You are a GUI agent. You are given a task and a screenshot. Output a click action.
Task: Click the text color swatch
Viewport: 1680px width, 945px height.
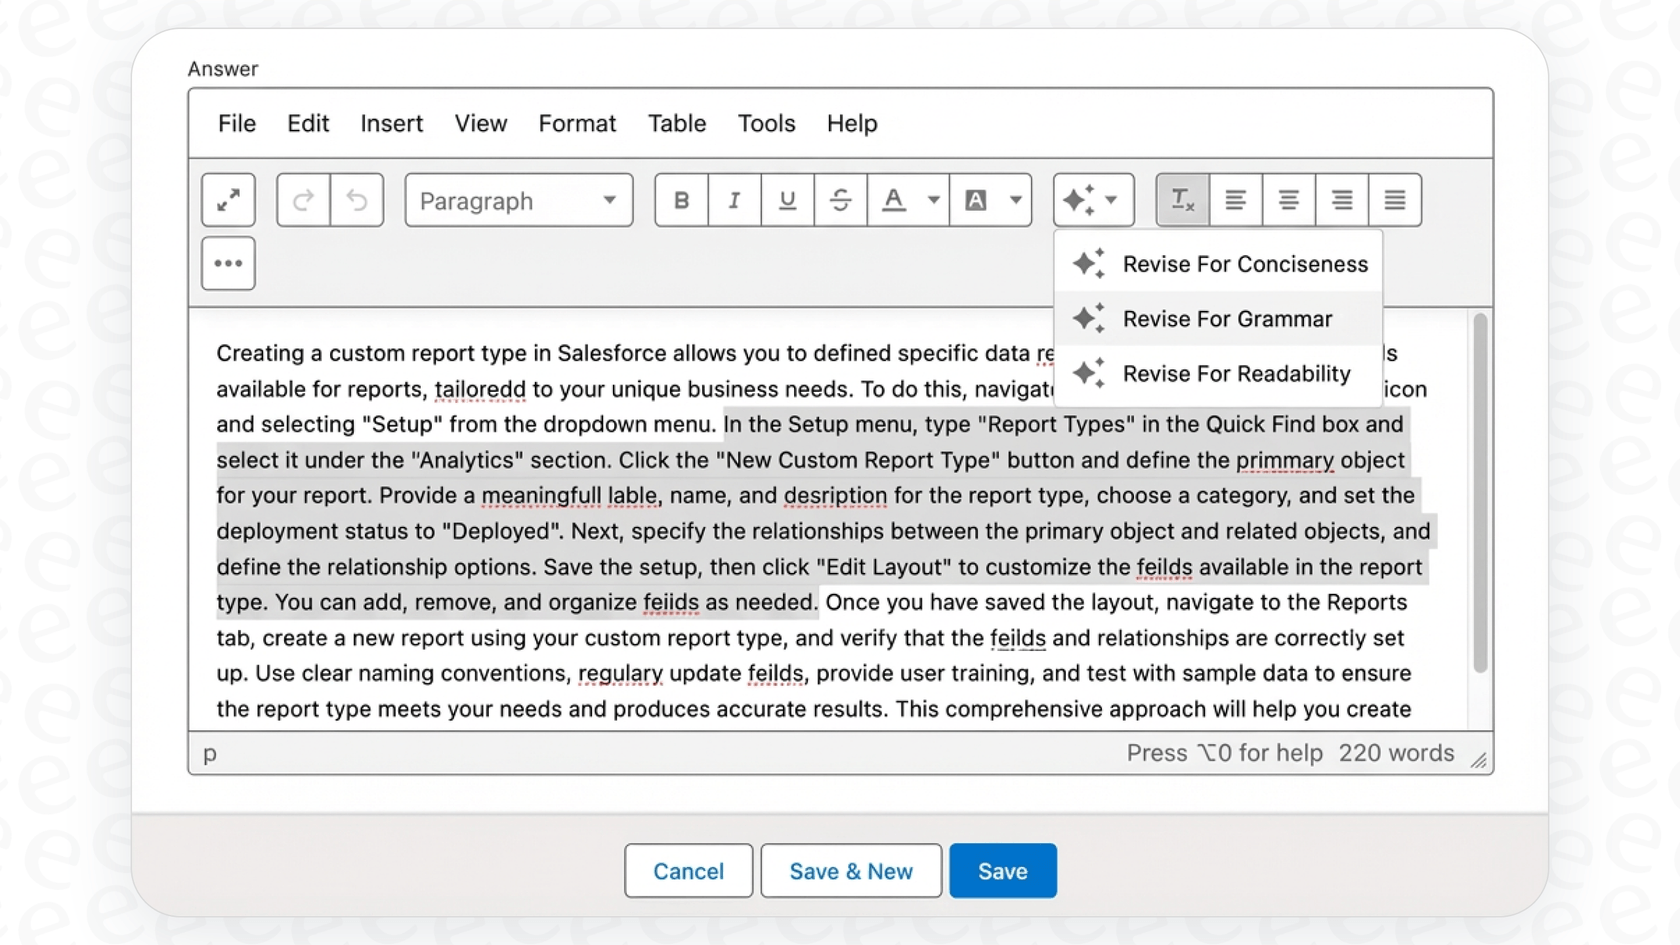tap(893, 200)
